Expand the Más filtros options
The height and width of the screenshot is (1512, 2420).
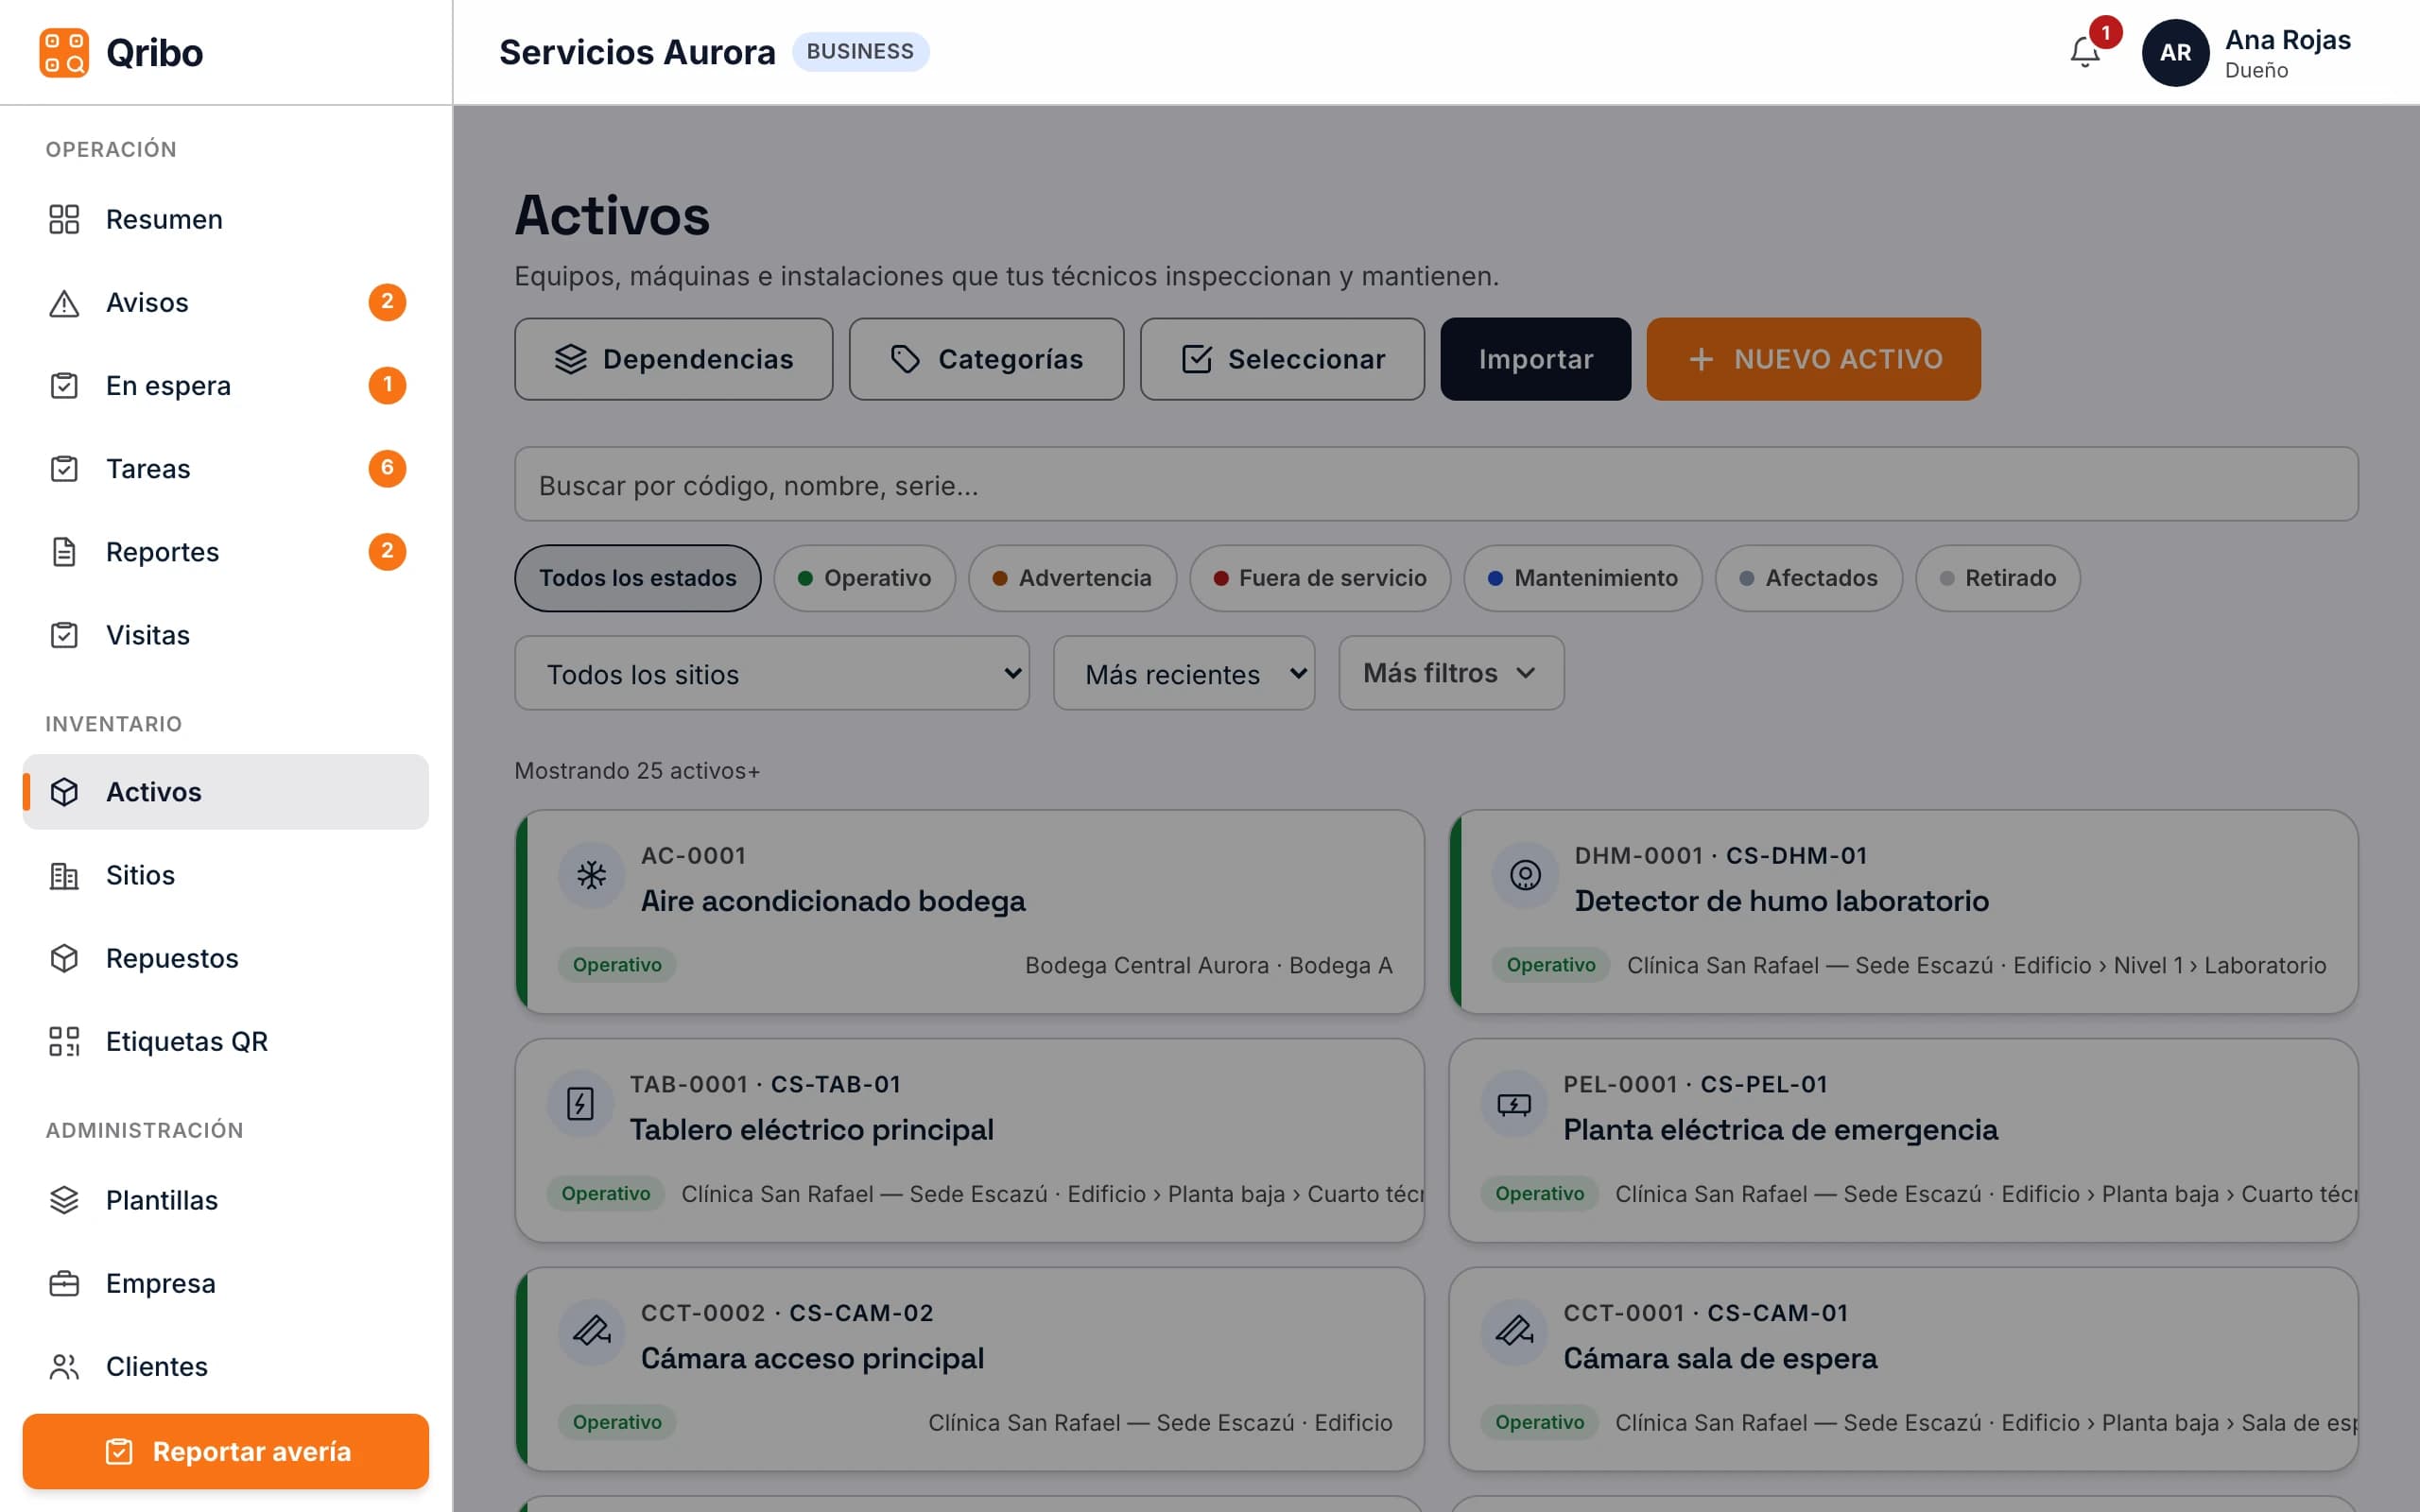1451,673
